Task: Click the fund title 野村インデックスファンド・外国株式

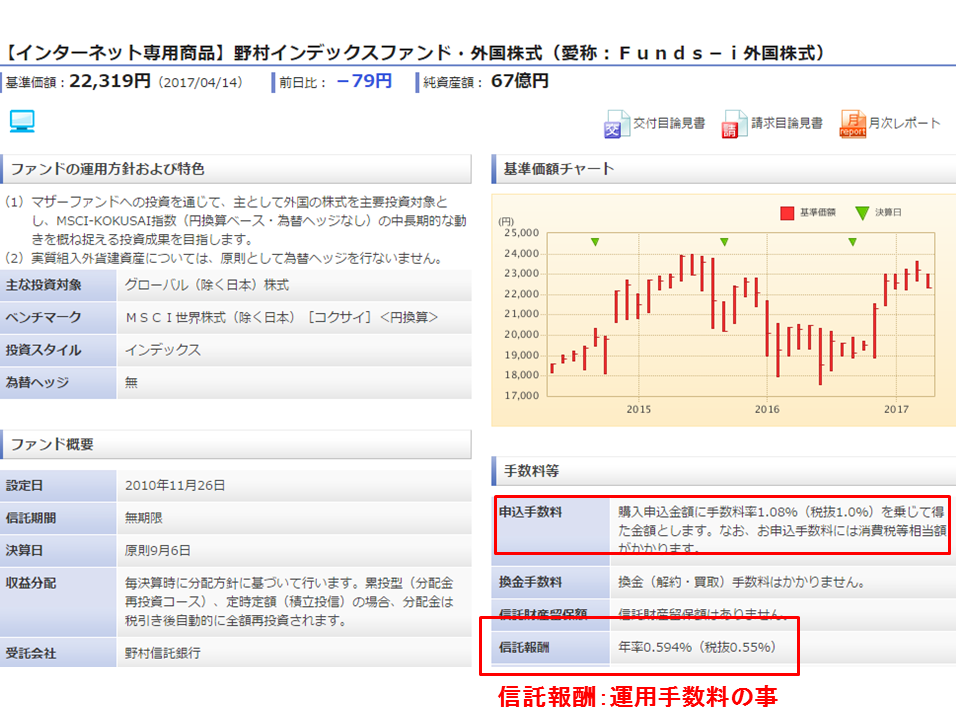Action: pos(388,53)
